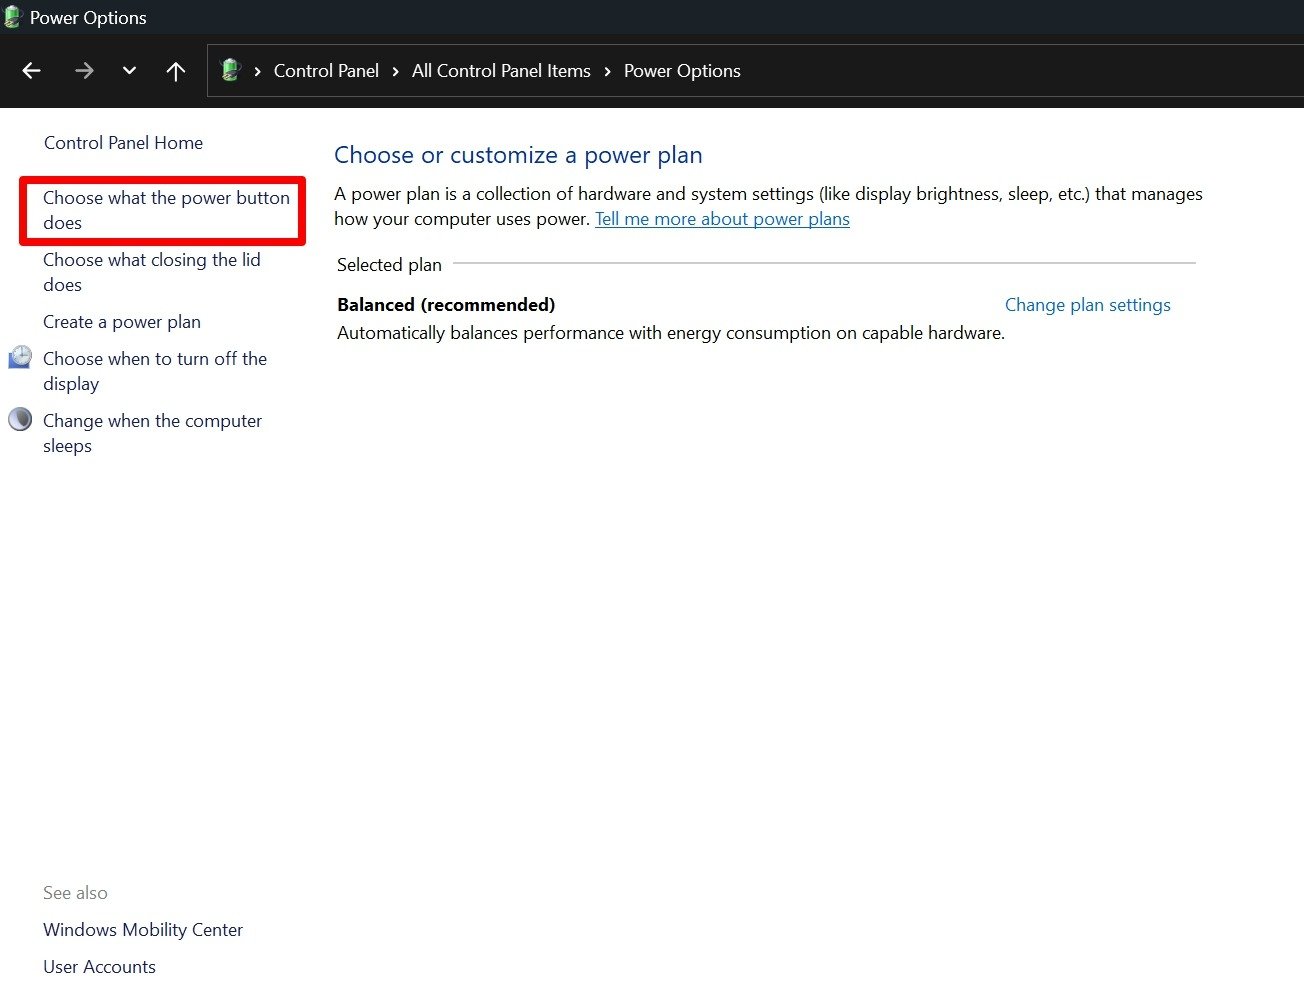Expand chevron after All Control Panel Items

click(607, 71)
